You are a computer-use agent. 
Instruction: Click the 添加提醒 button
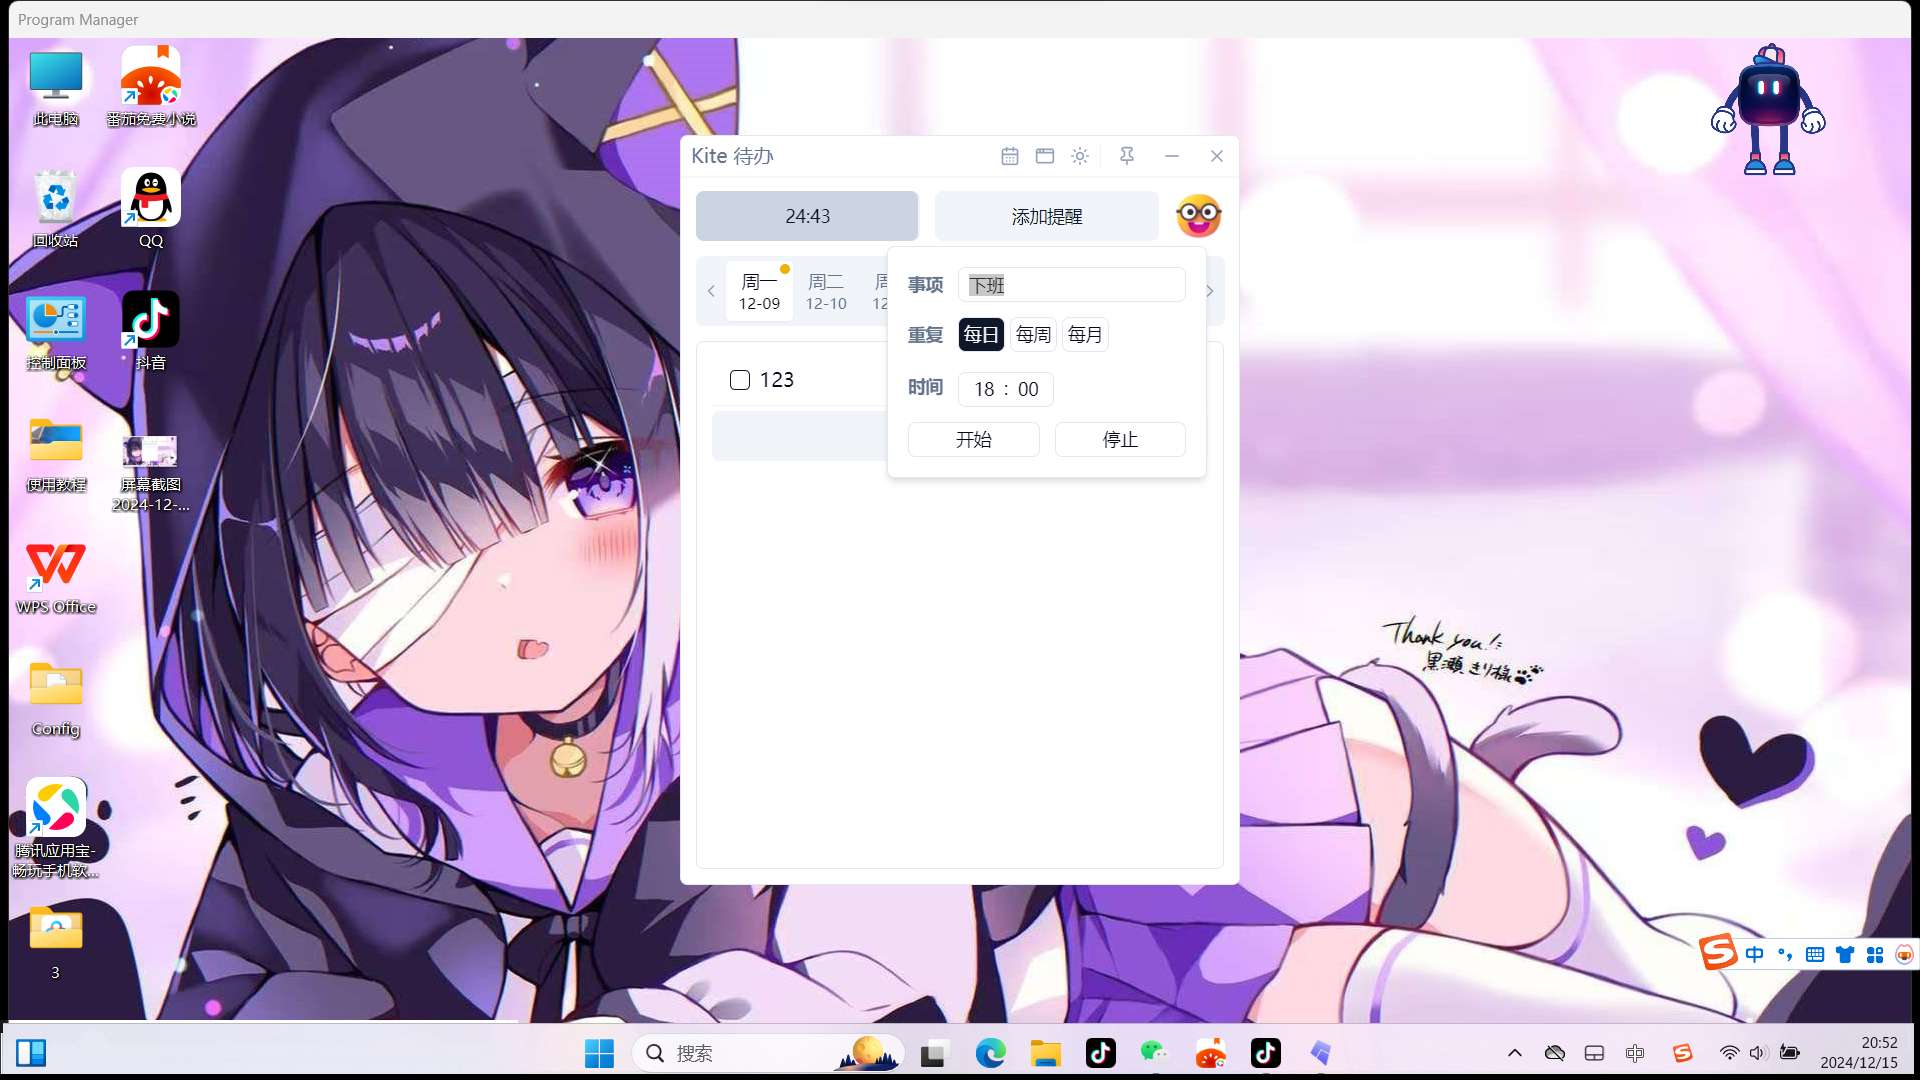(1047, 216)
